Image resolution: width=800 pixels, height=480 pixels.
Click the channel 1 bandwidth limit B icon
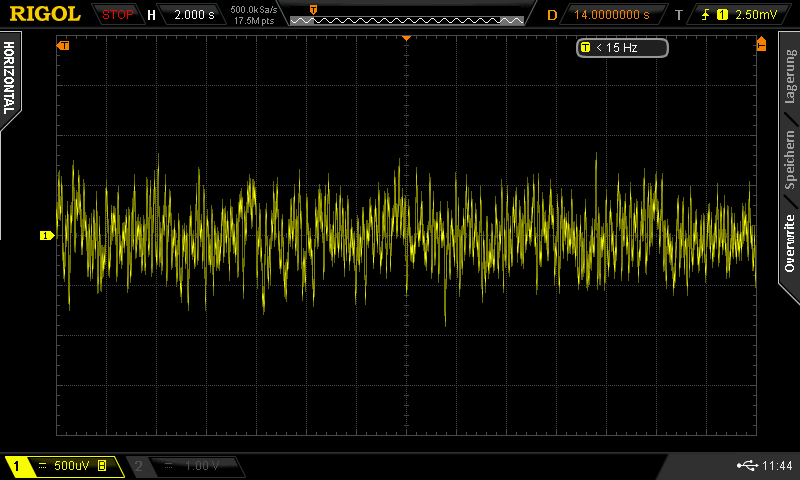point(102,465)
